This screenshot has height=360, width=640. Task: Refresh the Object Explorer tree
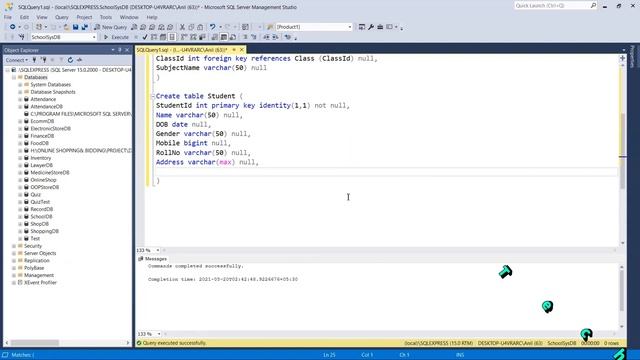coord(70,60)
